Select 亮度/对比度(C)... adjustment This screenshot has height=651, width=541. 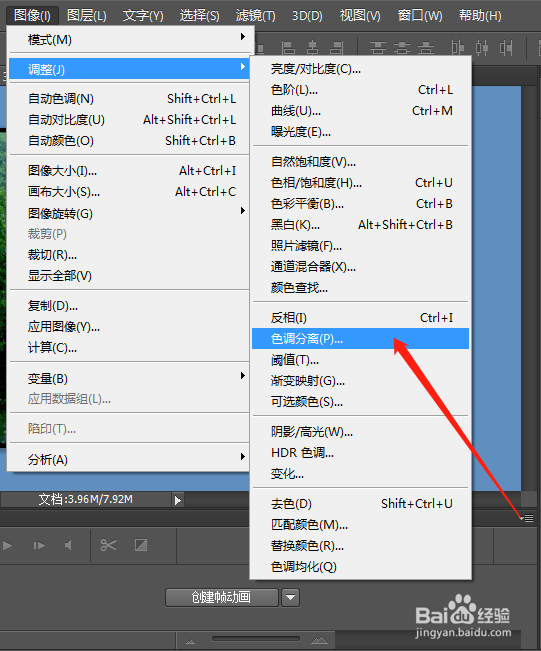pos(360,69)
